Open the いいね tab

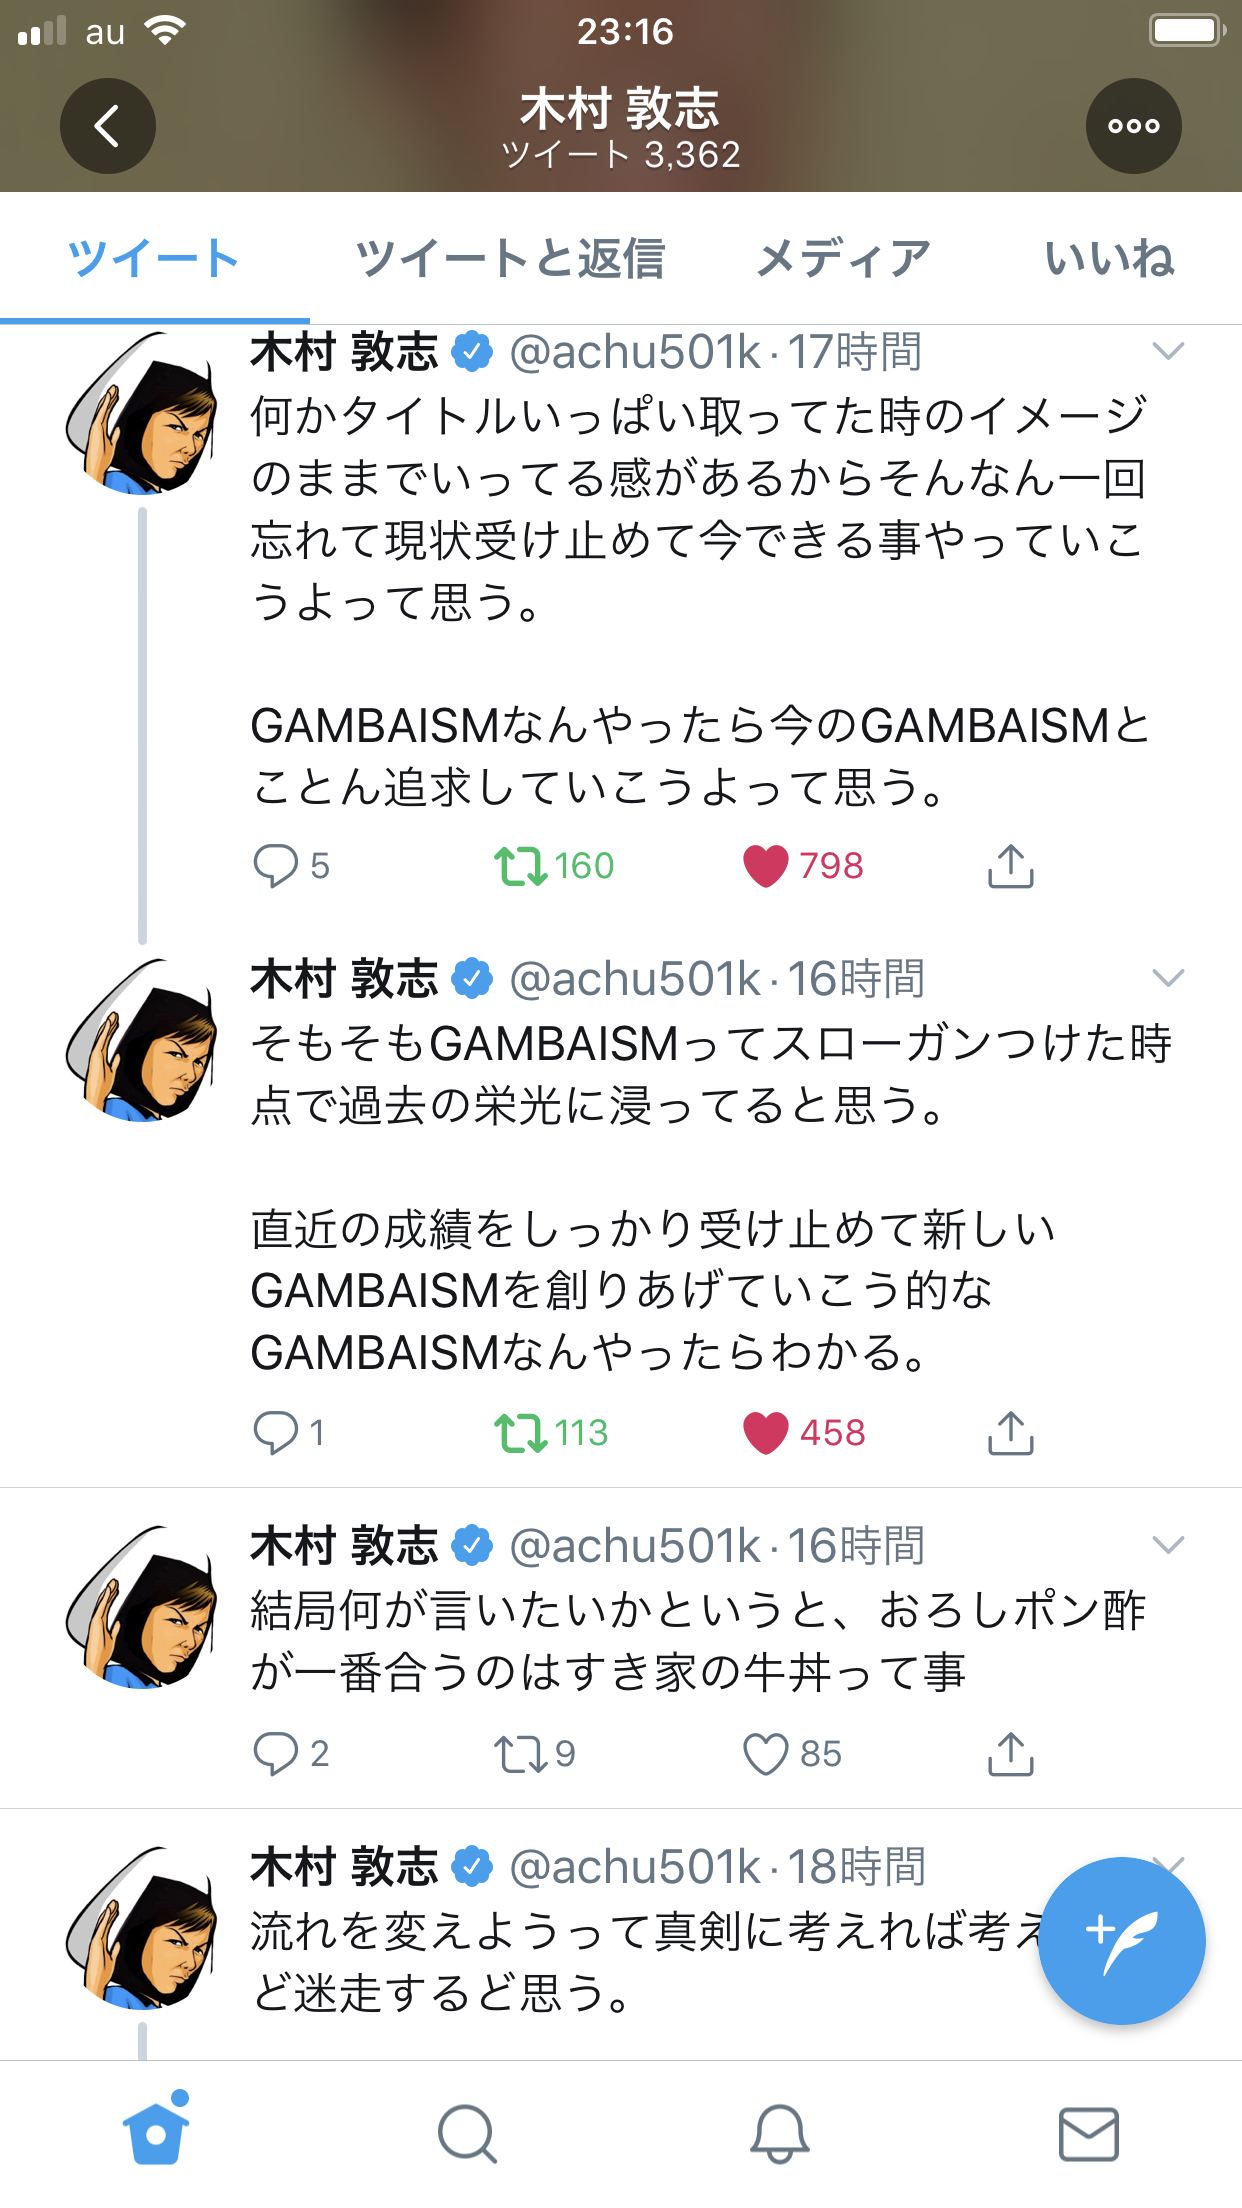tap(1108, 258)
